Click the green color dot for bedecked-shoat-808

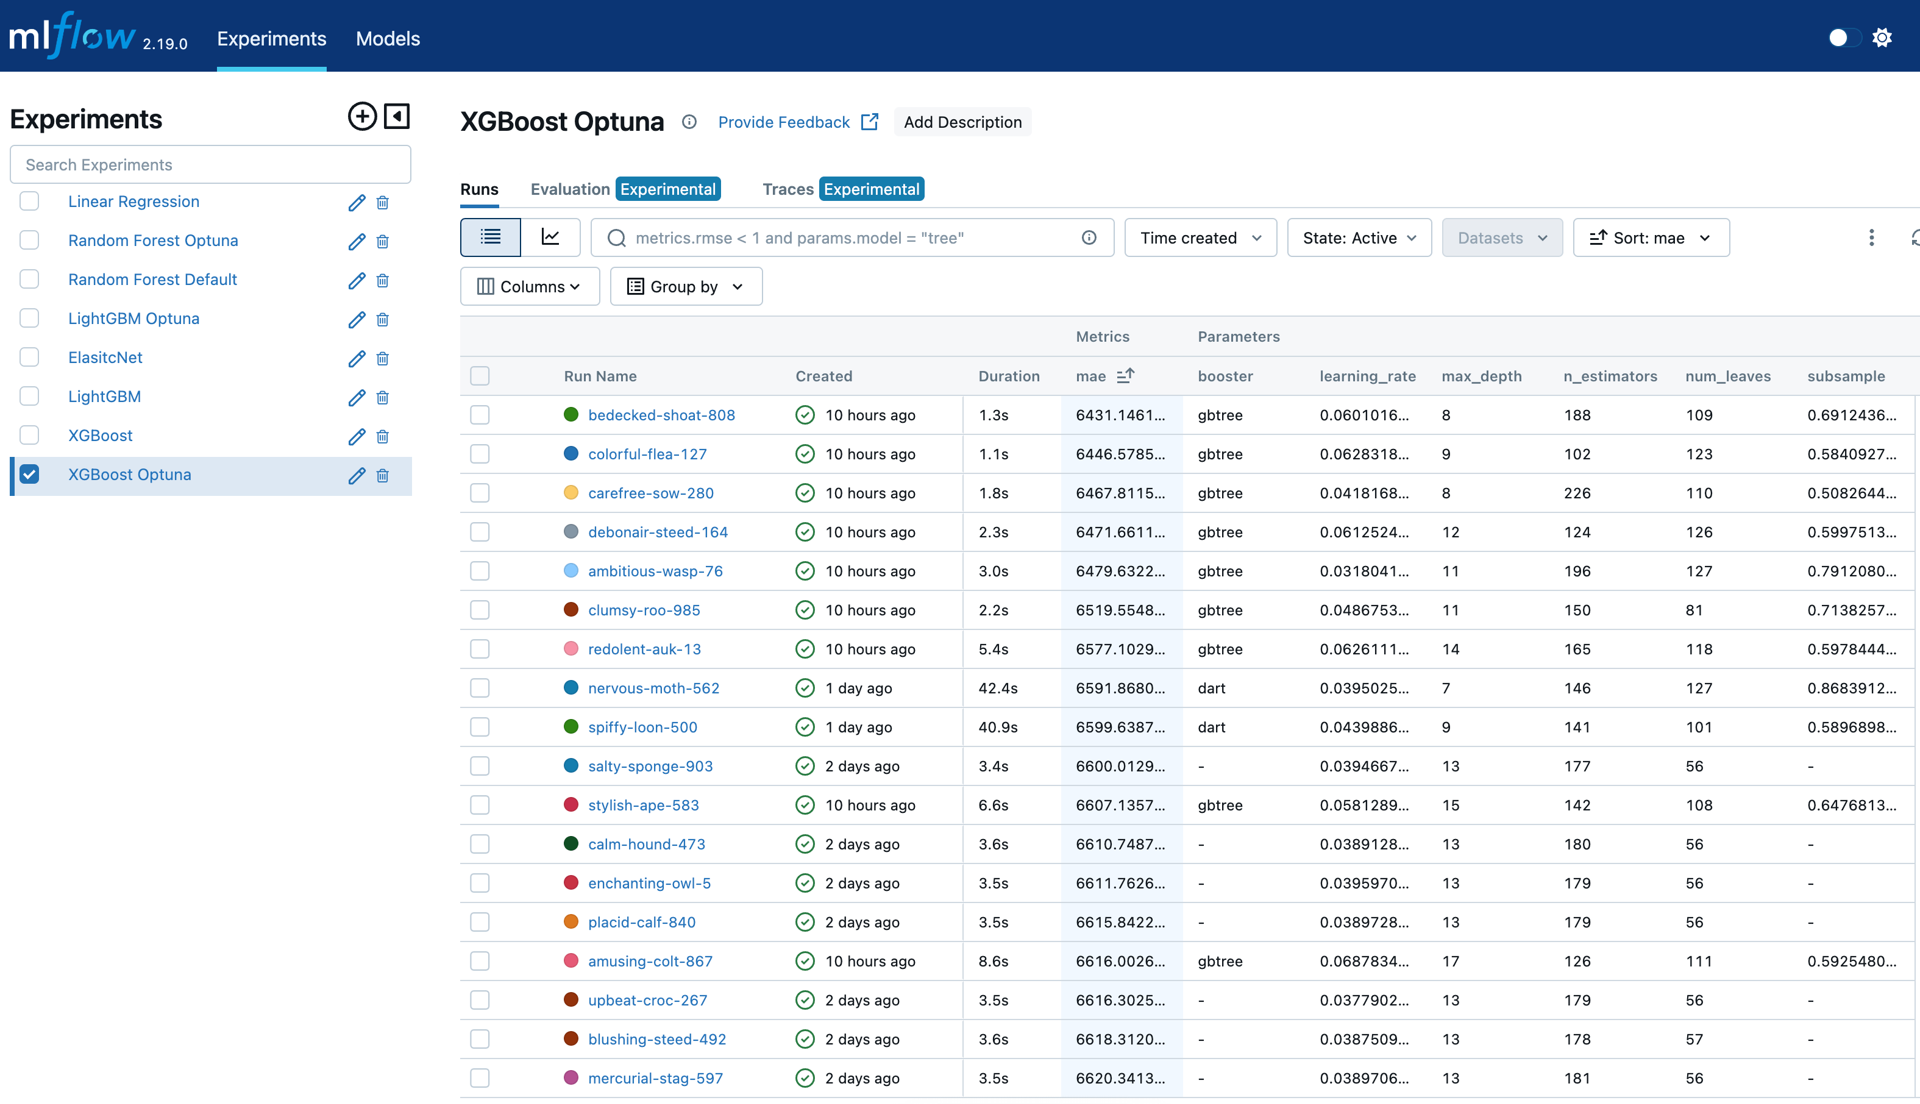coord(571,415)
